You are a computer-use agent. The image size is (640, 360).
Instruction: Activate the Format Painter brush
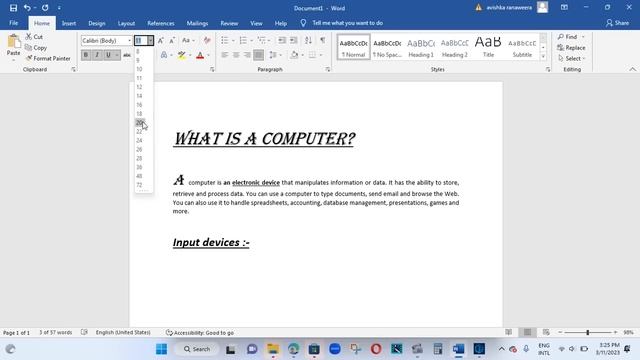pos(48,58)
